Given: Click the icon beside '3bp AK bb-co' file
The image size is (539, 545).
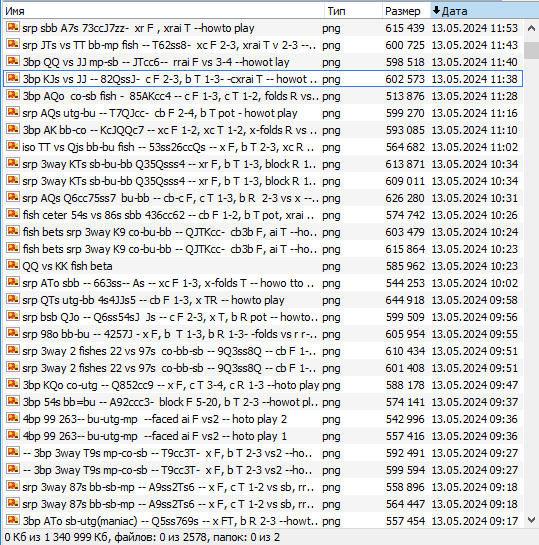Looking at the screenshot, I should pyautogui.click(x=13, y=129).
